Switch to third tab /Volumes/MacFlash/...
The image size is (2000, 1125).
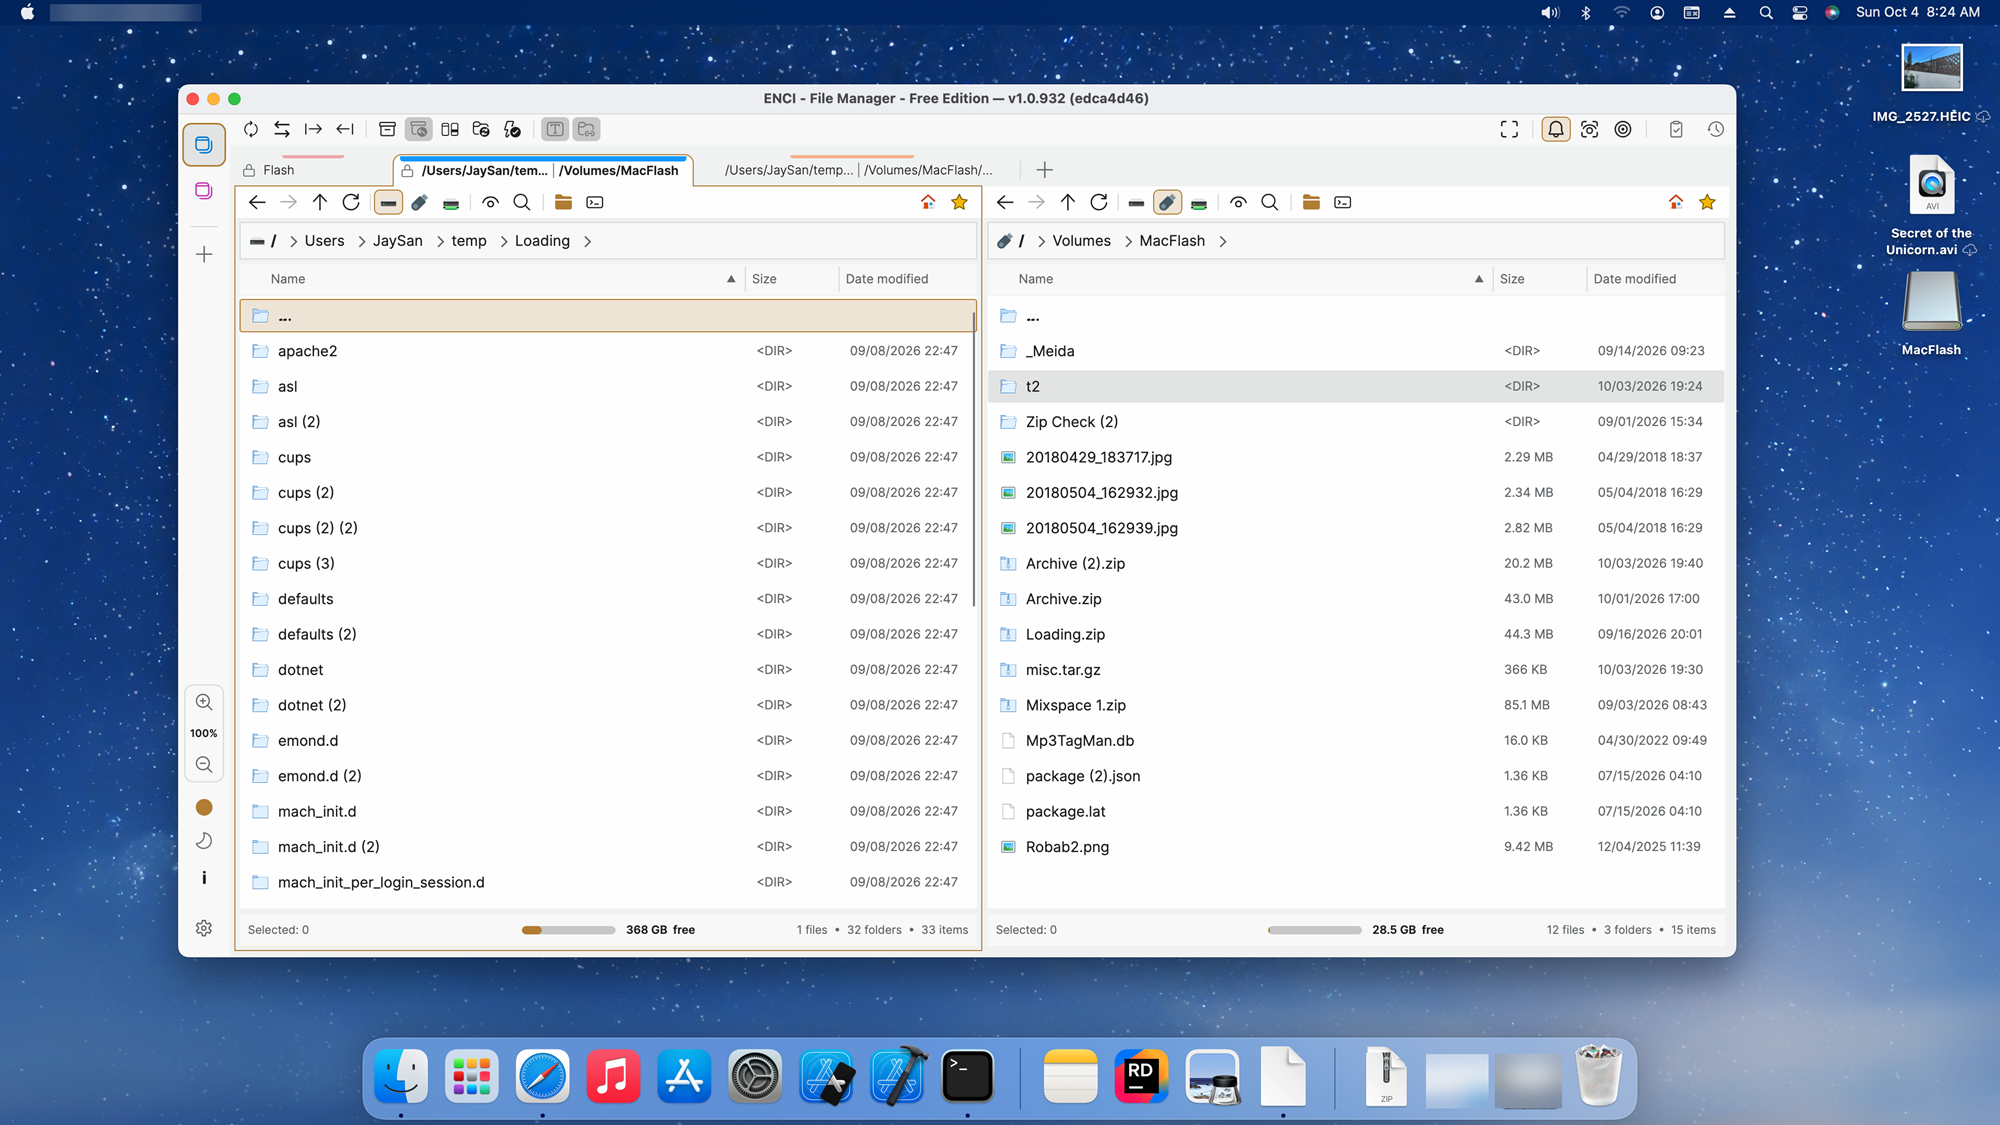(858, 170)
